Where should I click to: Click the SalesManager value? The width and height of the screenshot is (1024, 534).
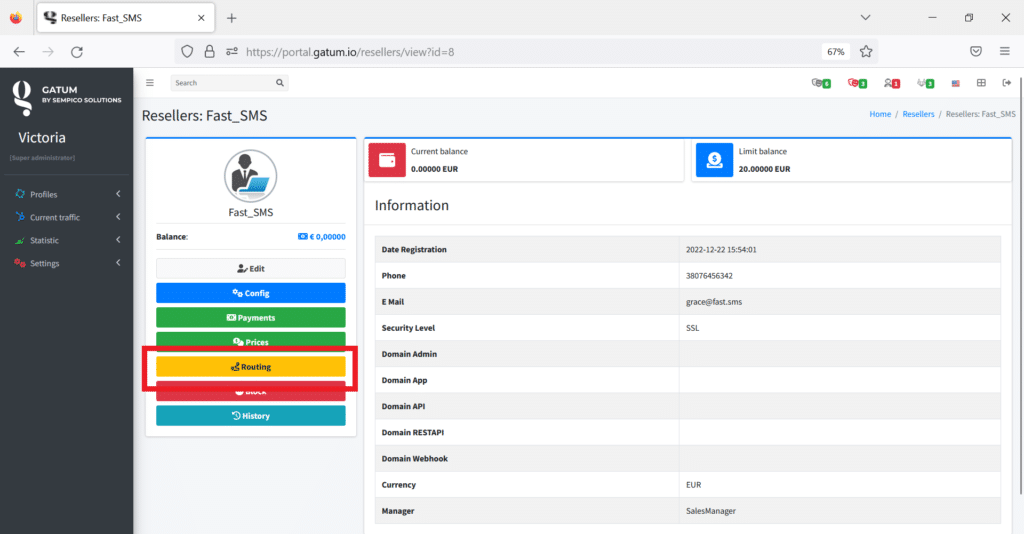[x=711, y=511]
